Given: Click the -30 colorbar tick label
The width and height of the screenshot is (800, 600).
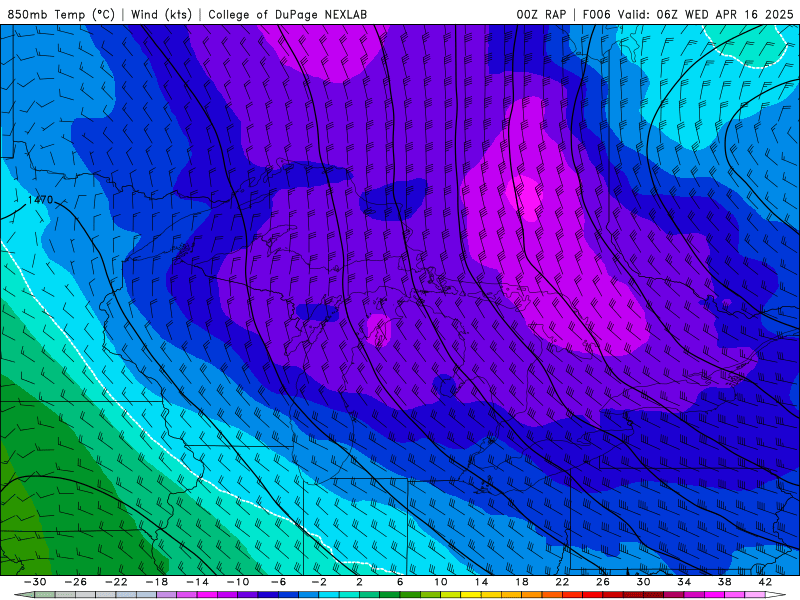Looking at the screenshot, I should click(35, 582).
